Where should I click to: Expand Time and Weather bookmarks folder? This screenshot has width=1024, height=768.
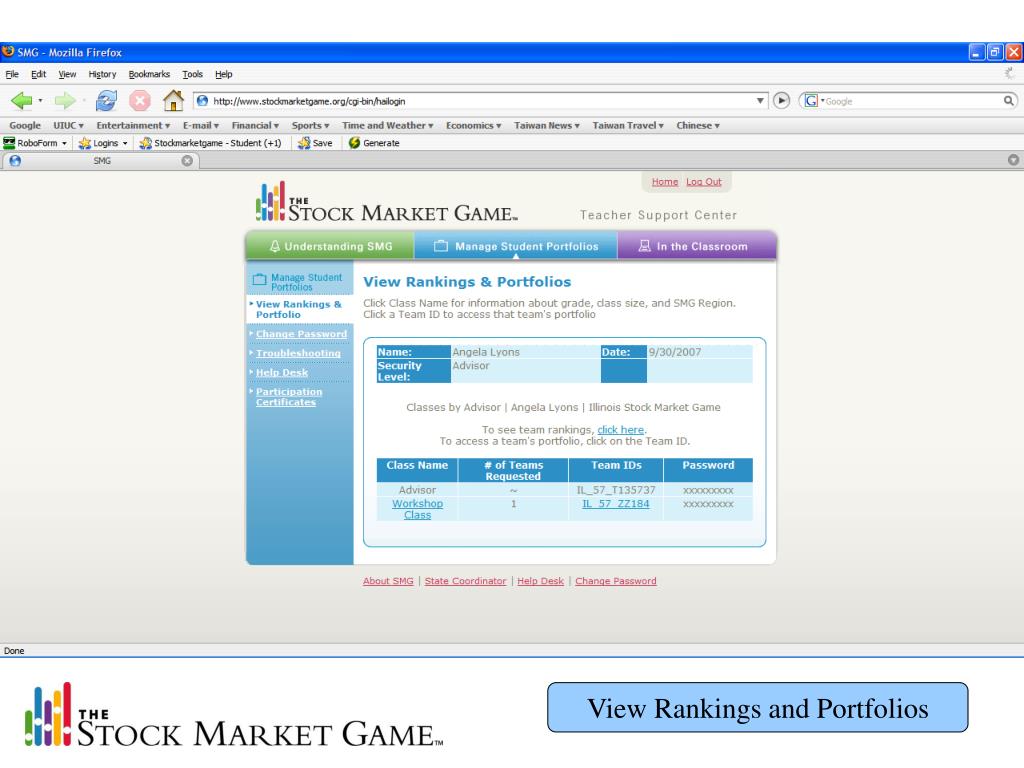click(x=387, y=125)
